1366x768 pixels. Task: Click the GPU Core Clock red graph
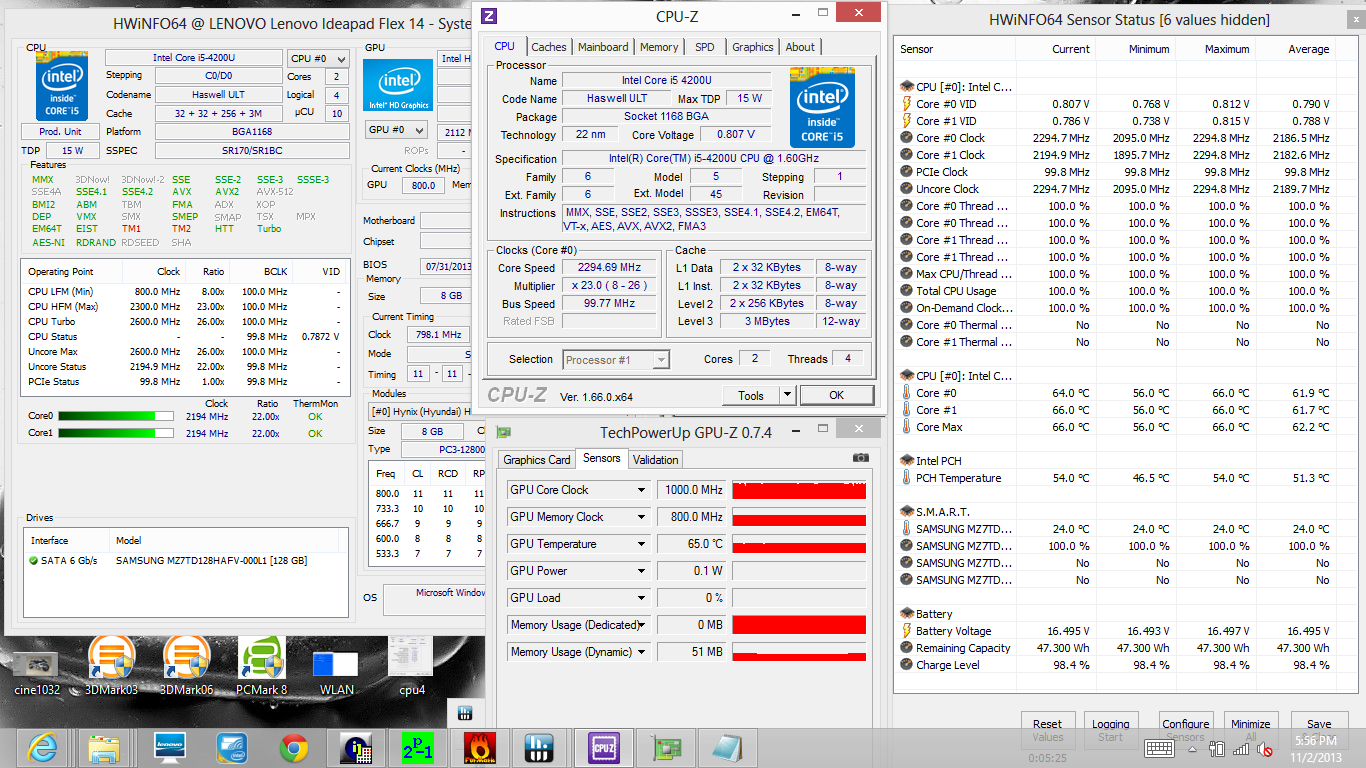click(799, 490)
